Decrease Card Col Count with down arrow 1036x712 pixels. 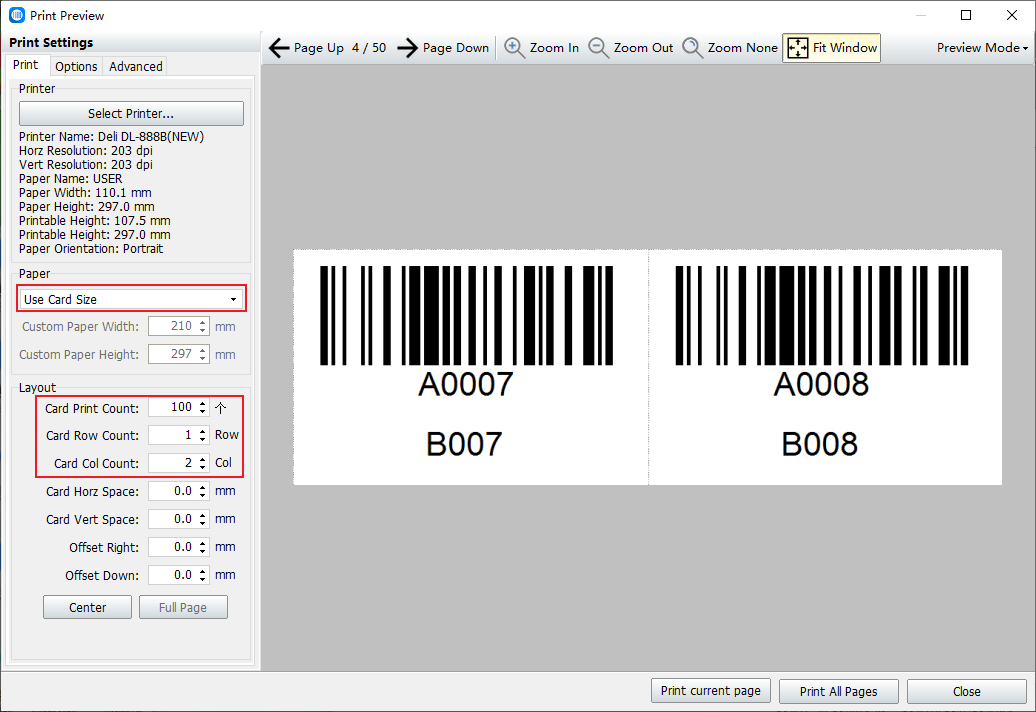click(203, 468)
